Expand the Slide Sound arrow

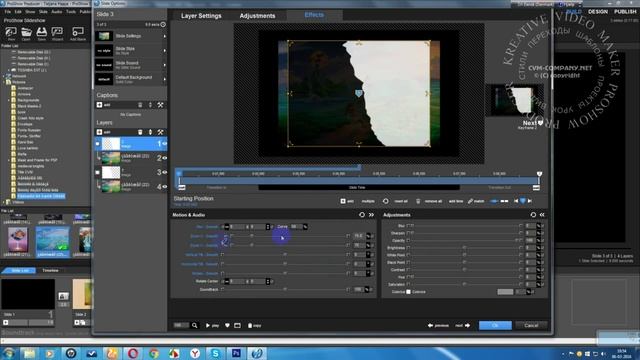165,65
